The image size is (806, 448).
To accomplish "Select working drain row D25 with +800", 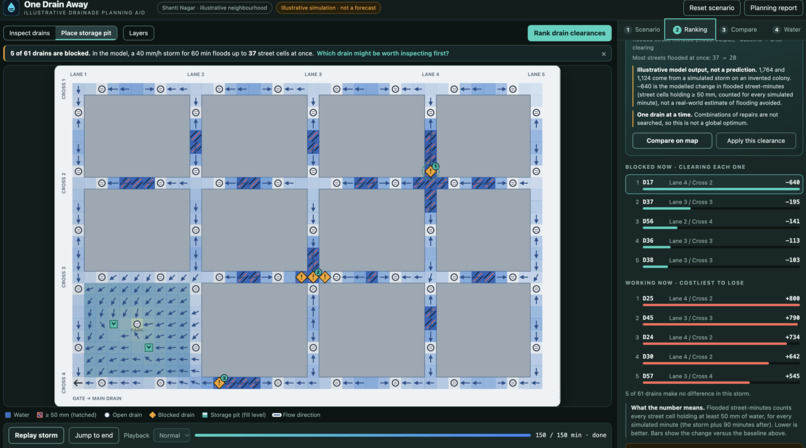I will point(714,300).
